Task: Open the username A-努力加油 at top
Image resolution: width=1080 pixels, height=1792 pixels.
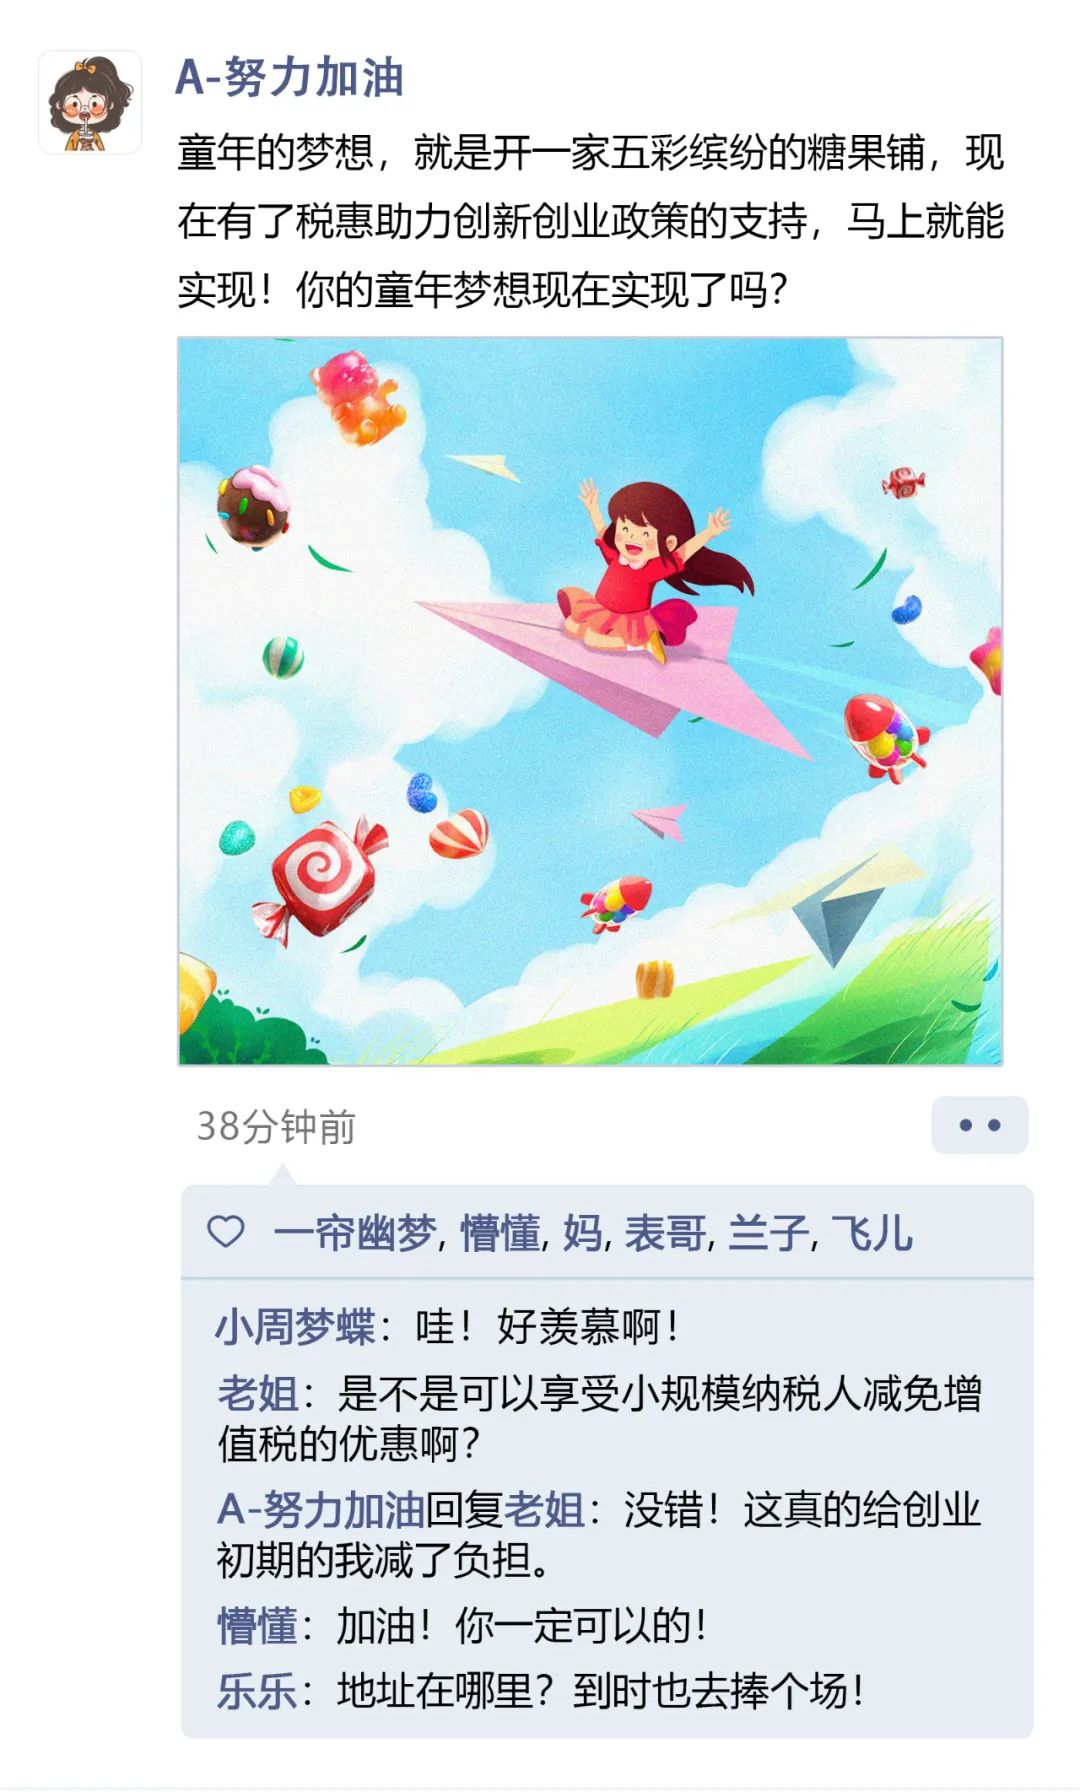Action: (x=289, y=77)
